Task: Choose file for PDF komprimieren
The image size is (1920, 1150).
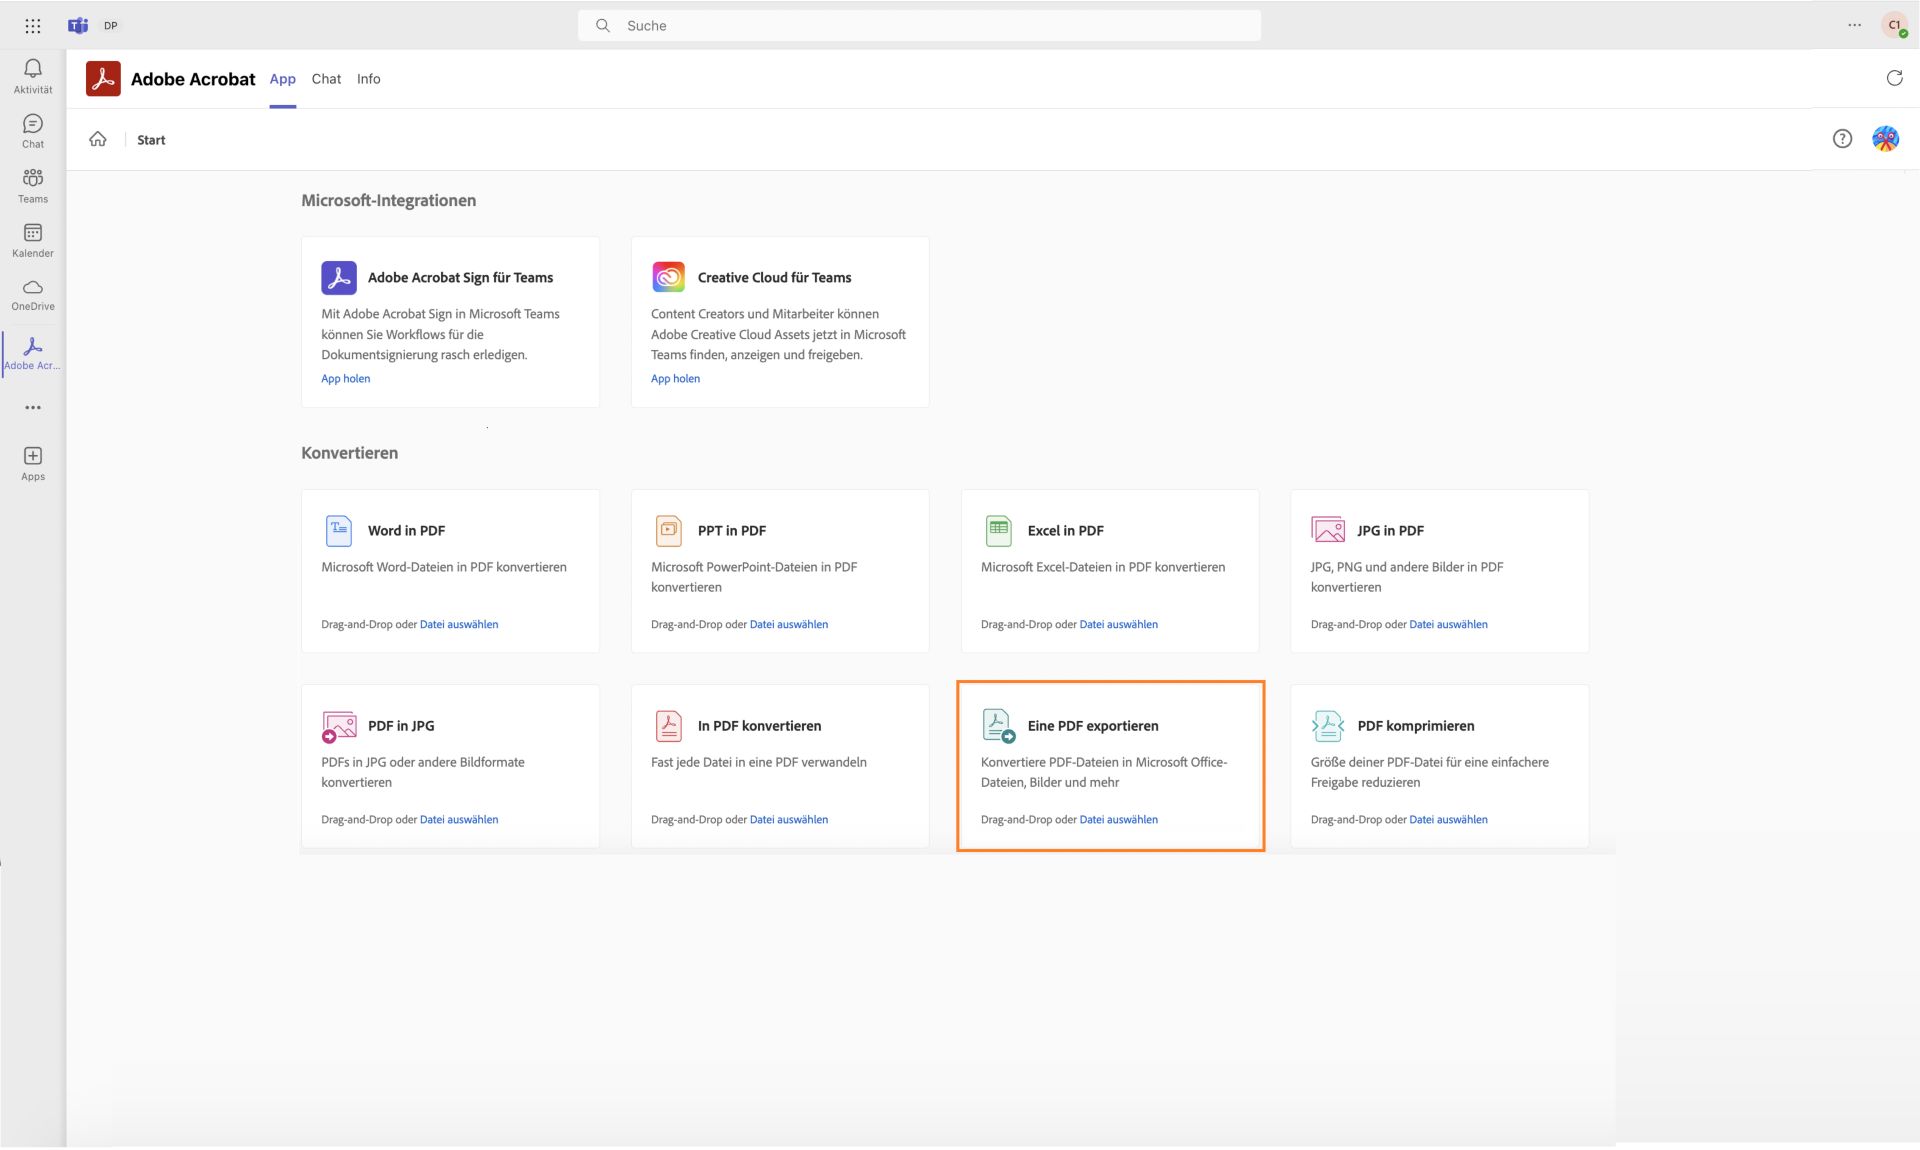Action: pyautogui.click(x=1448, y=819)
